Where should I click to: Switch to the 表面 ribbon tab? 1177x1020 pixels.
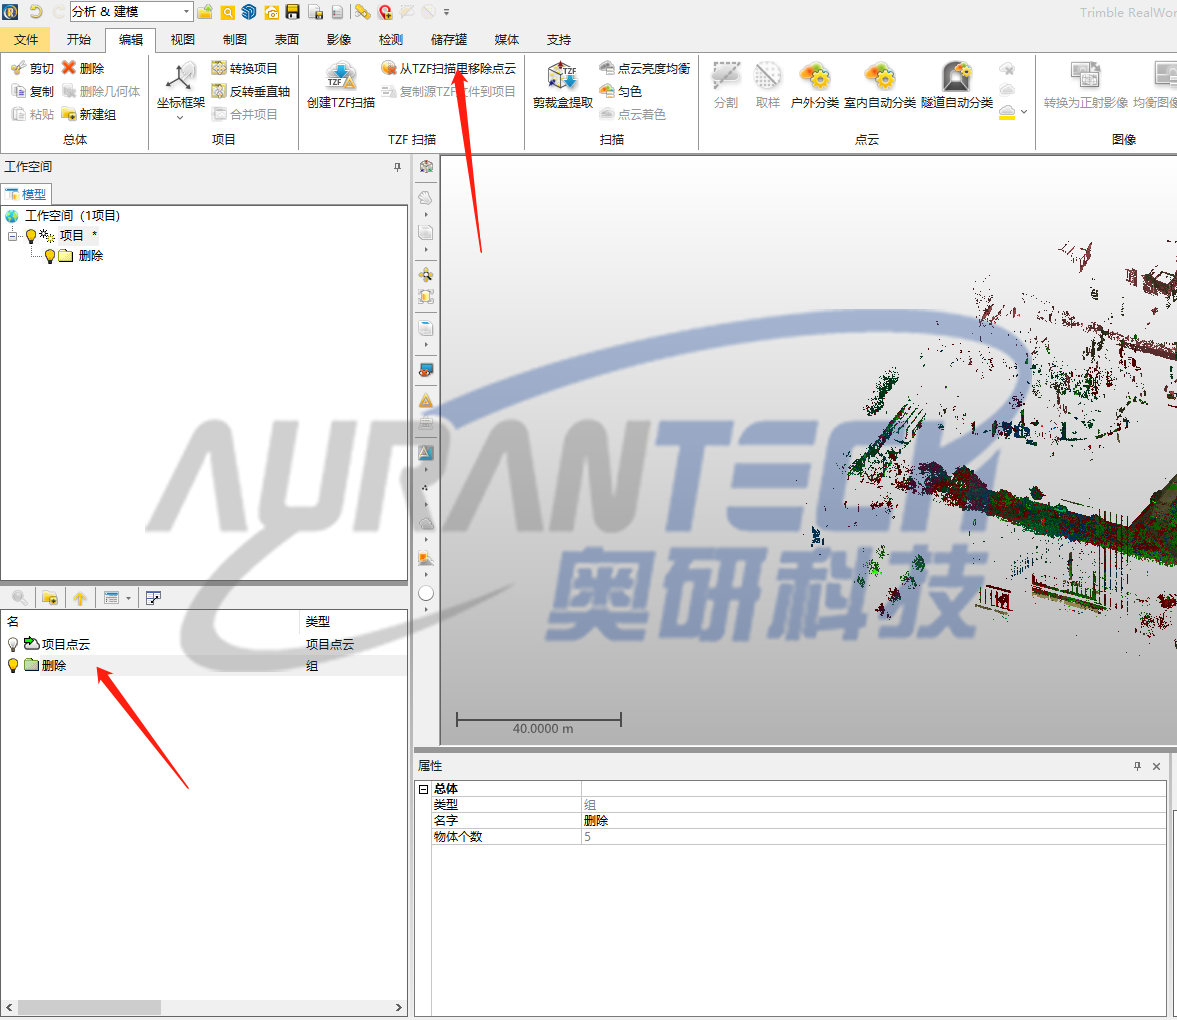coord(287,40)
